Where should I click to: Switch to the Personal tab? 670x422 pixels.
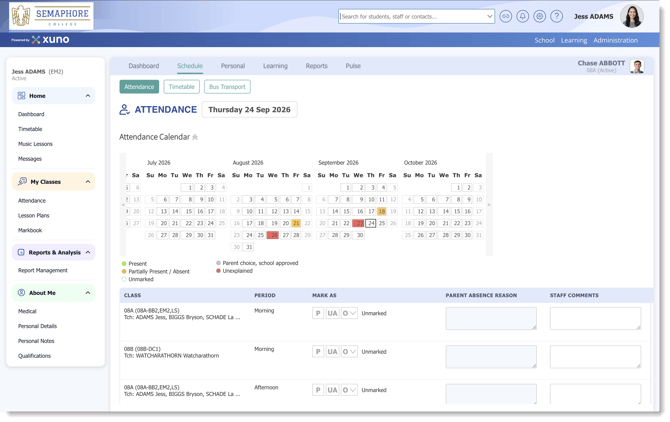[233, 66]
